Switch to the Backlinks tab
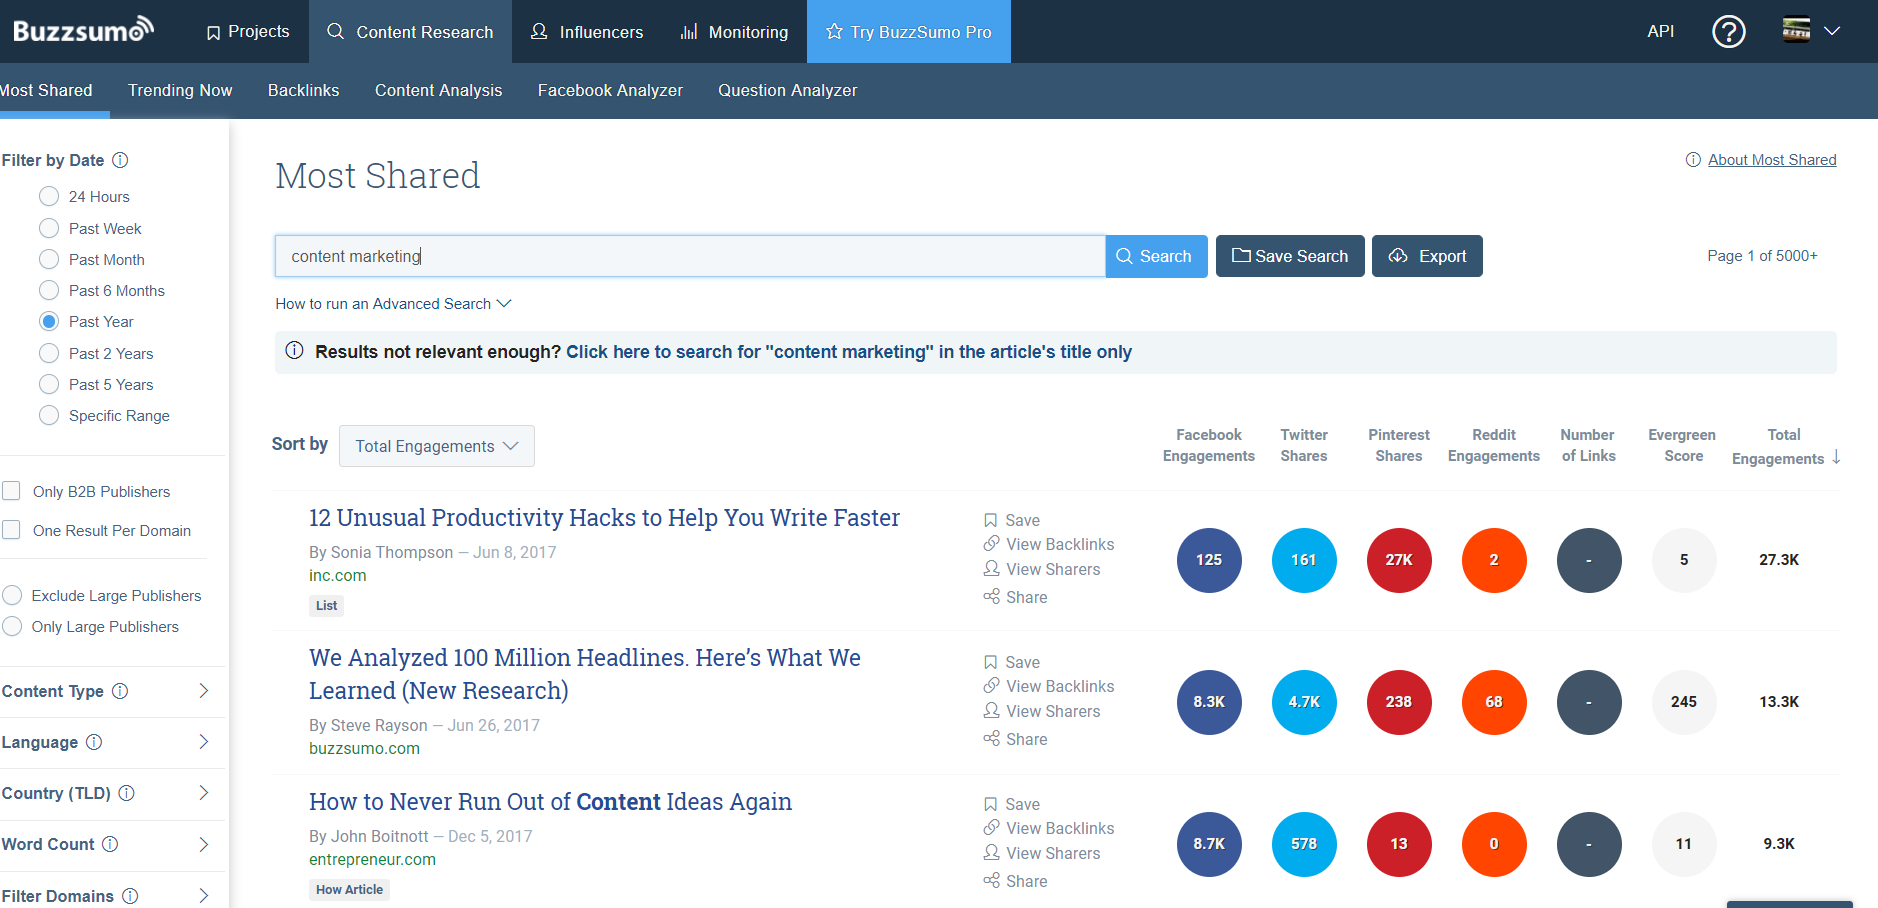The image size is (1878, 908). [x=303, y=90]
